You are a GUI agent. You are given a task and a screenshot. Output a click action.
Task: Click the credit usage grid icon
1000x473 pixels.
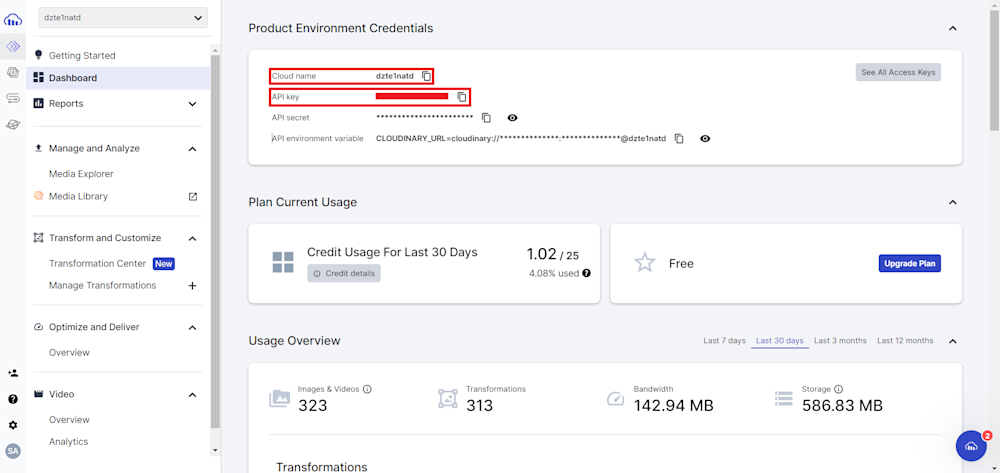coord(283,263)
